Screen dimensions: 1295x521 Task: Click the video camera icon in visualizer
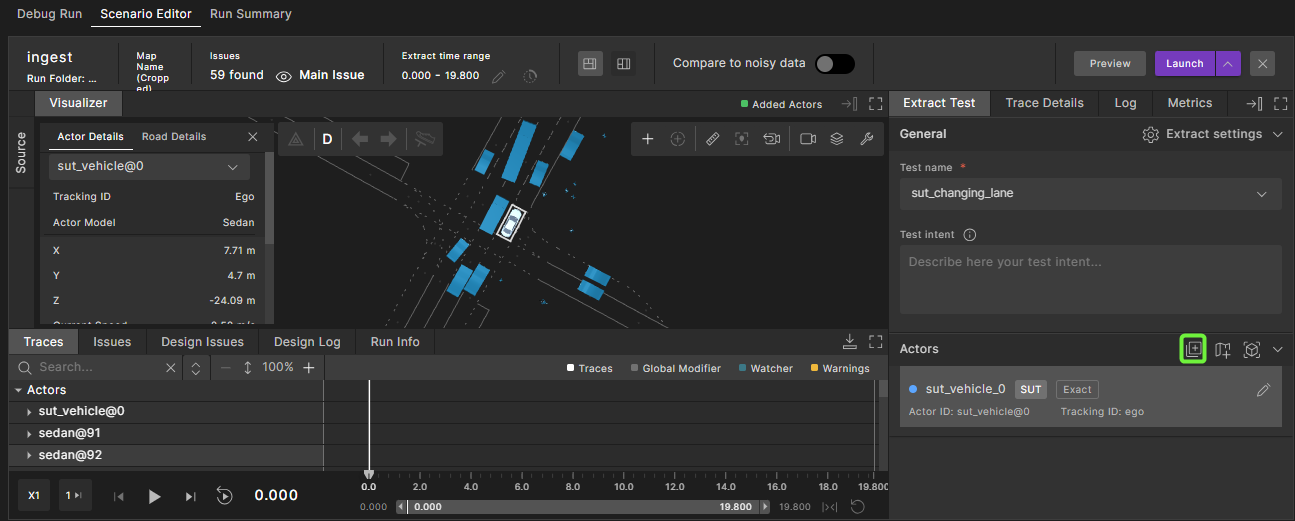click(808, 139)
